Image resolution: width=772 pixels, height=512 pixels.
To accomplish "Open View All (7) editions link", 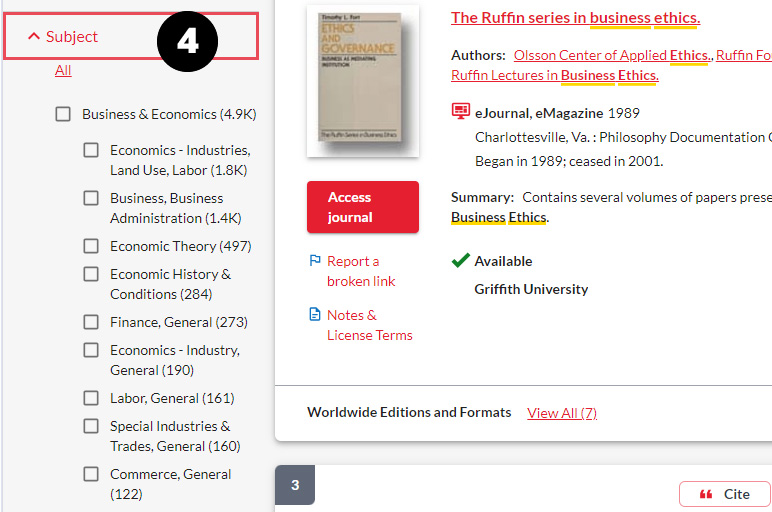I will [x=561, y=413].
